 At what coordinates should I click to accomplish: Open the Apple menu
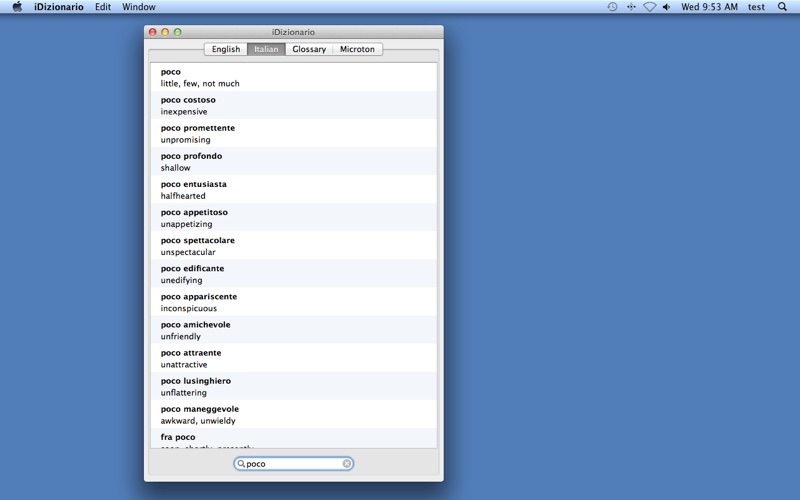coord(17,7)
